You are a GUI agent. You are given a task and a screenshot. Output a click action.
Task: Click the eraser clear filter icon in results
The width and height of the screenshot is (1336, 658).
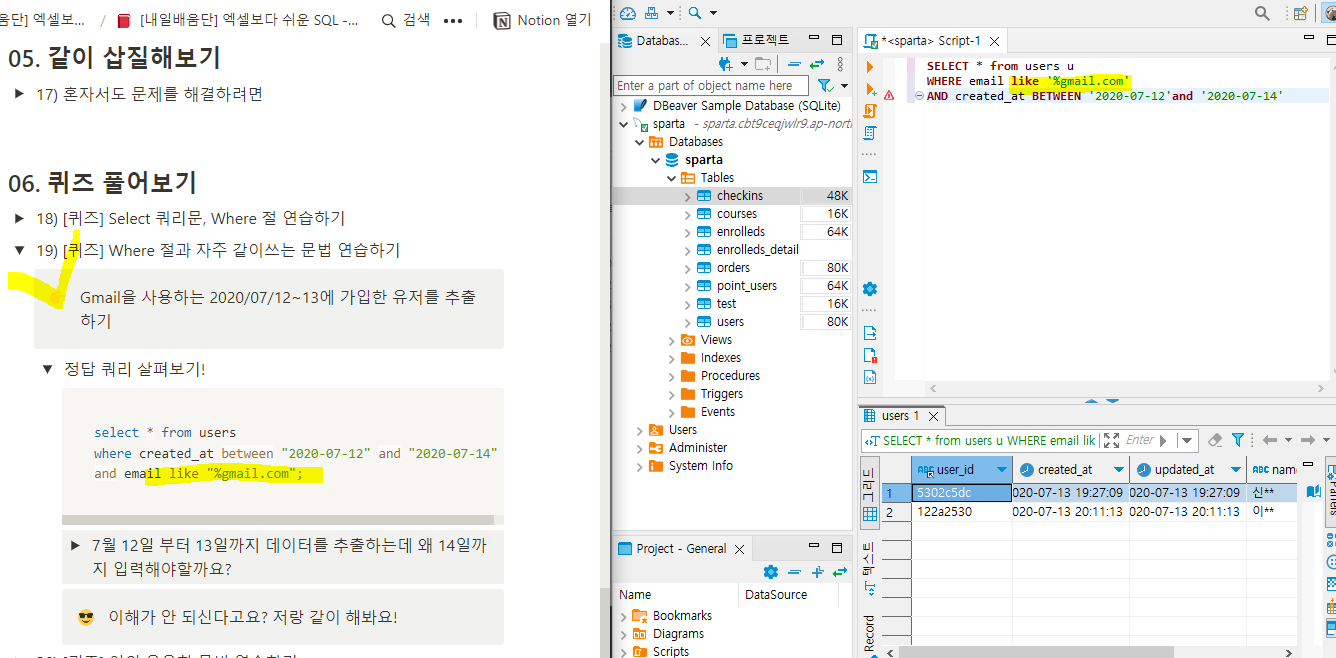point(1215,440)
